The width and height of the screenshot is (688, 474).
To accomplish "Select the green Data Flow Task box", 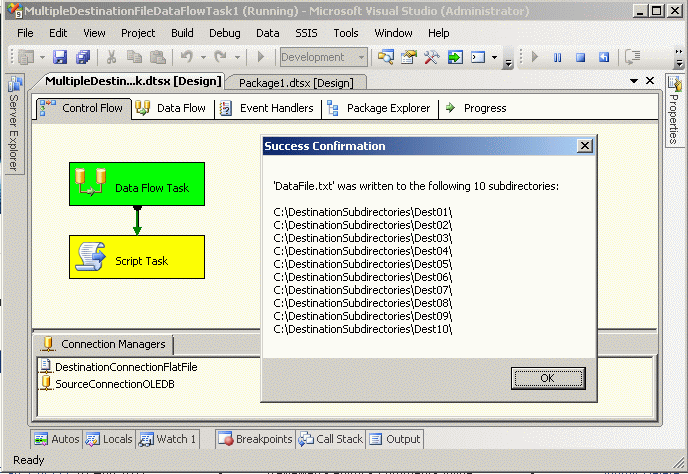I will tap(137, 184).
